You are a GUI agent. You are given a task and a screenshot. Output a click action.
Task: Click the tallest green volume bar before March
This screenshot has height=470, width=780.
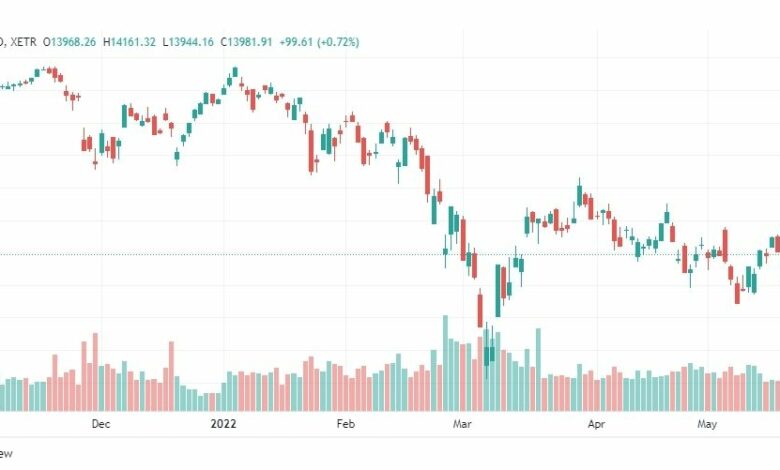tap(445, 363)
